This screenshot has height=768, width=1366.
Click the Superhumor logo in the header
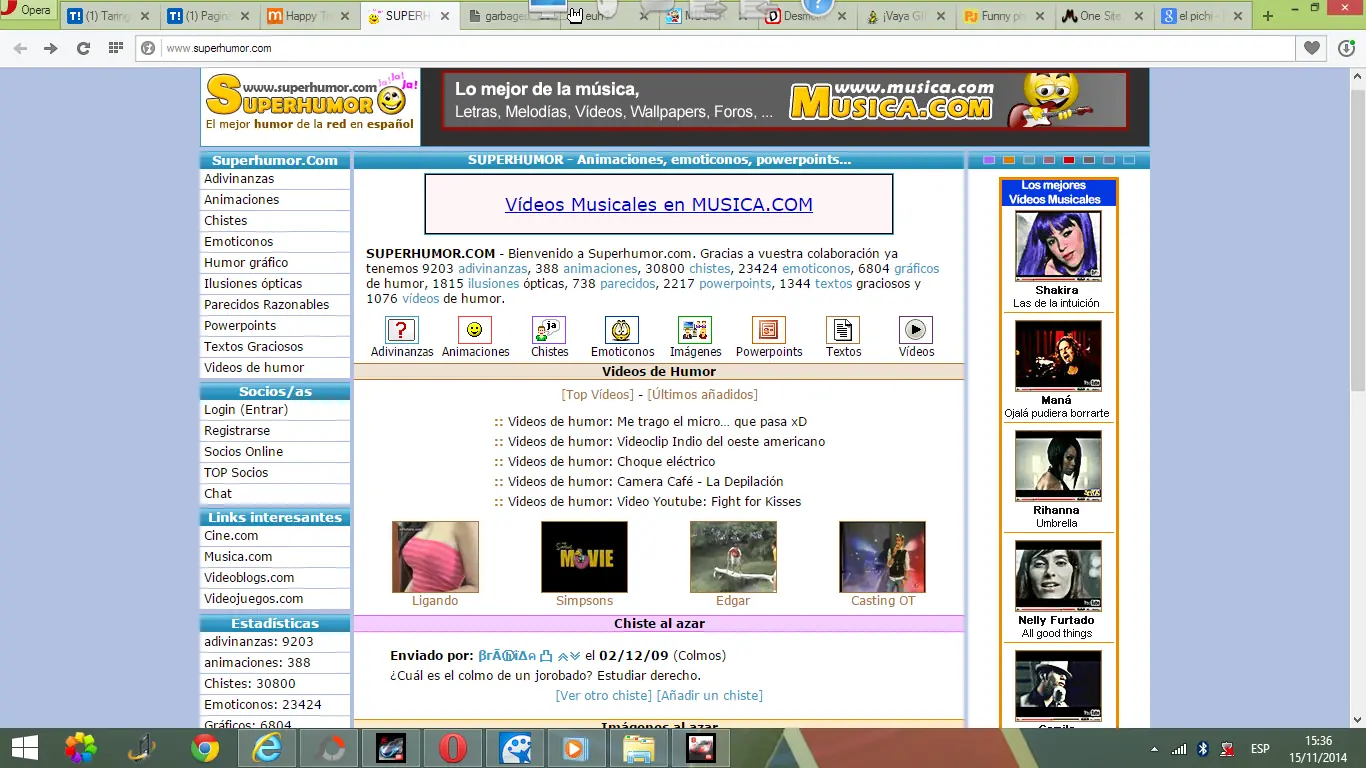[311, 105]
